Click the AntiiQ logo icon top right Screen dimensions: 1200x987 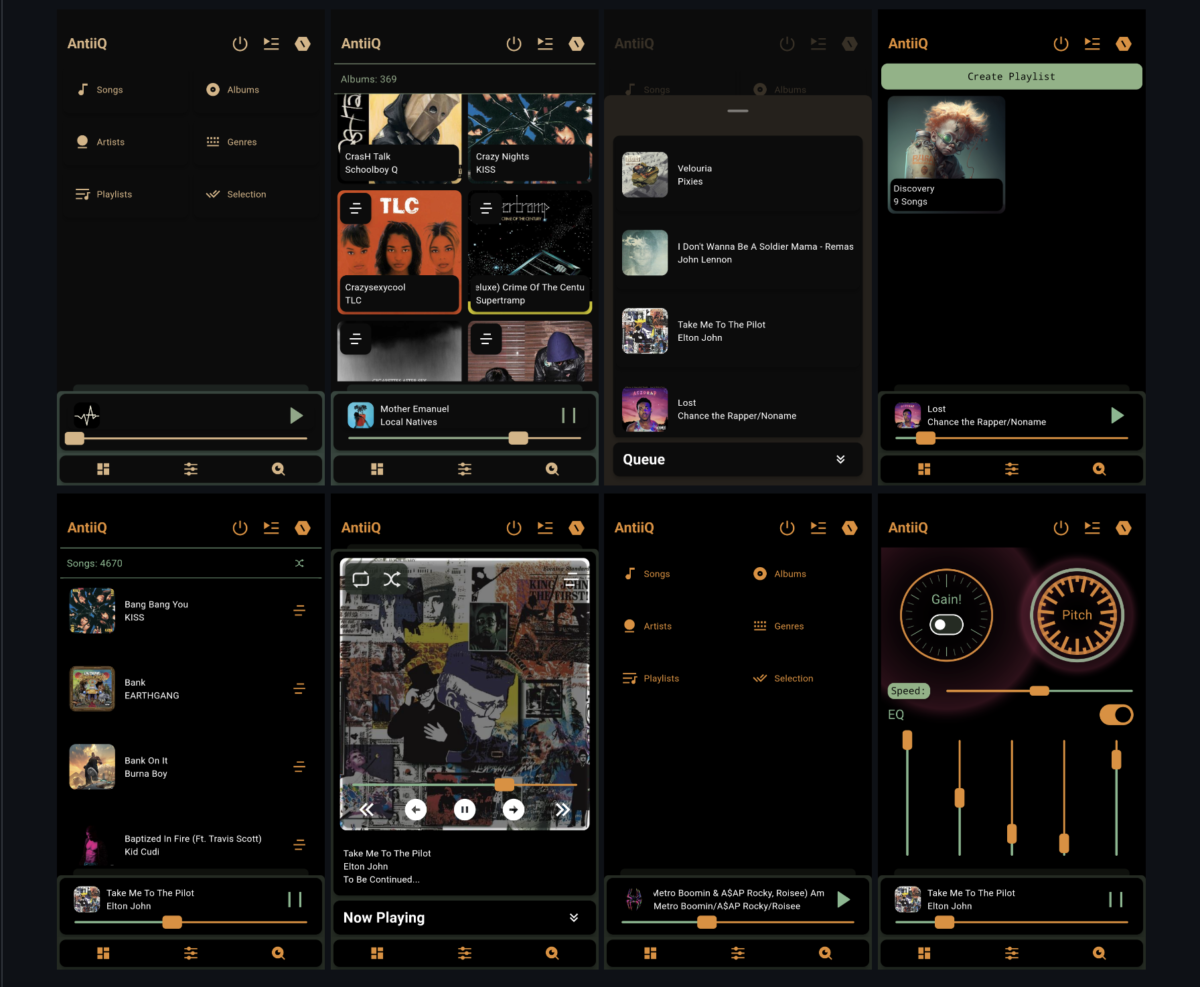(303, 43)
